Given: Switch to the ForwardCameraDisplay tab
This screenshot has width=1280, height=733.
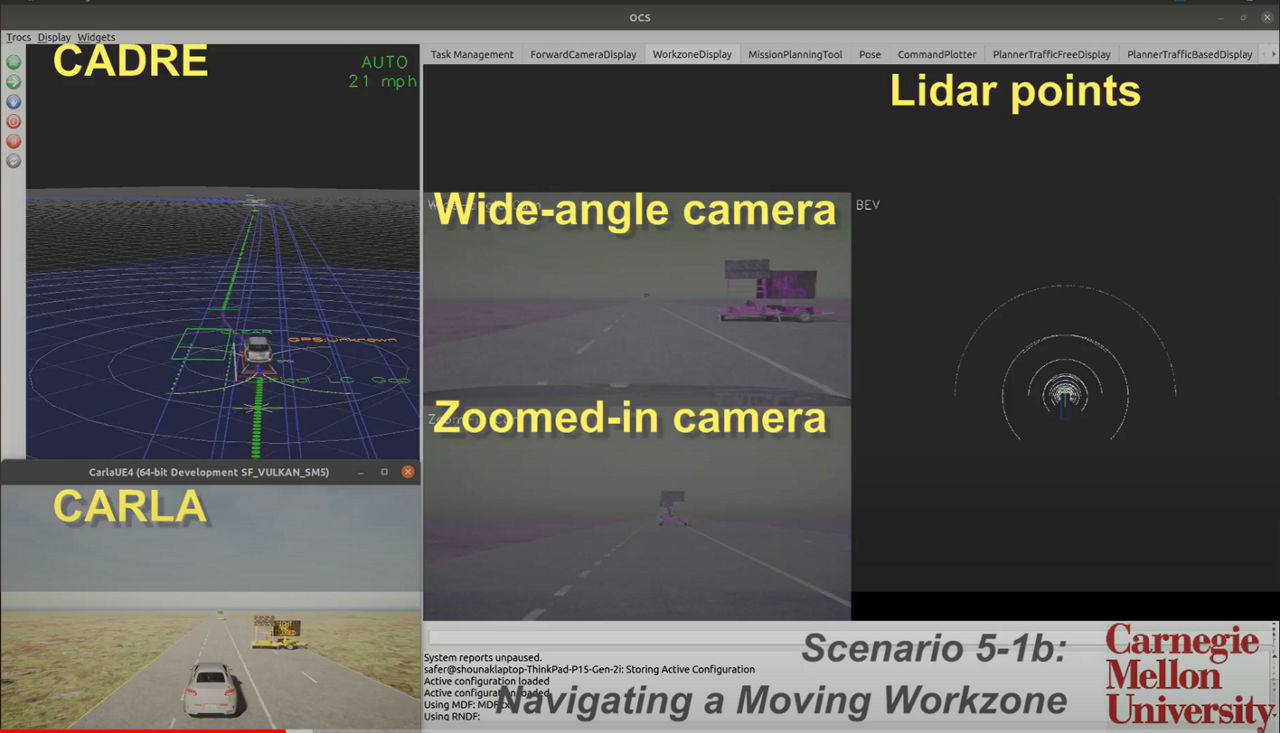Looking at the screenshot, I should [583, 54].
